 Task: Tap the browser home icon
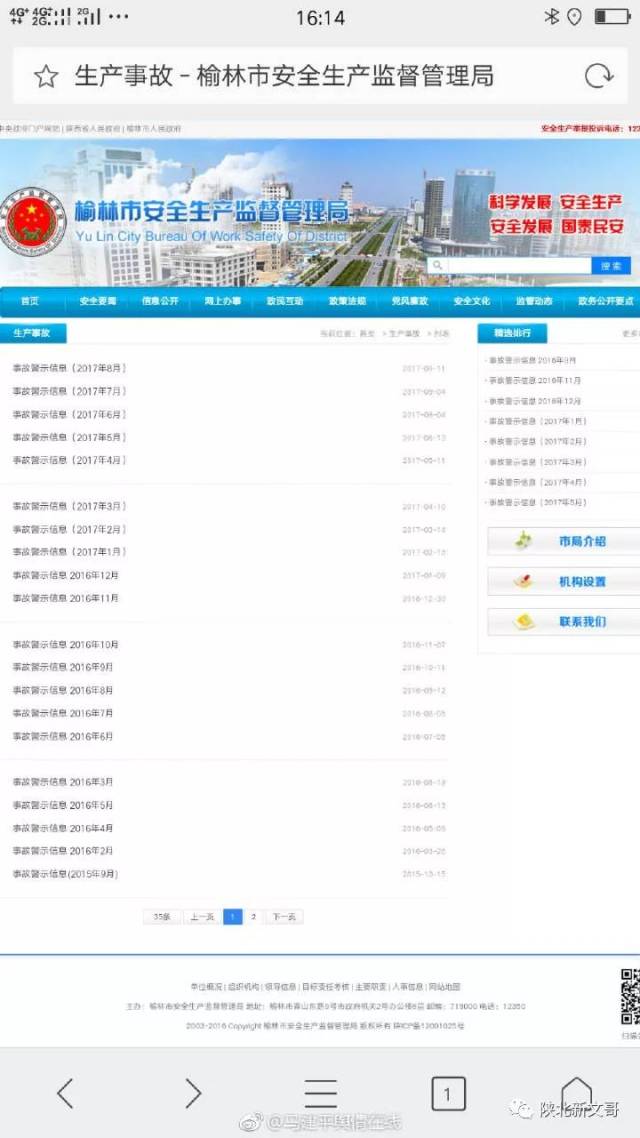coord(576,1092)
